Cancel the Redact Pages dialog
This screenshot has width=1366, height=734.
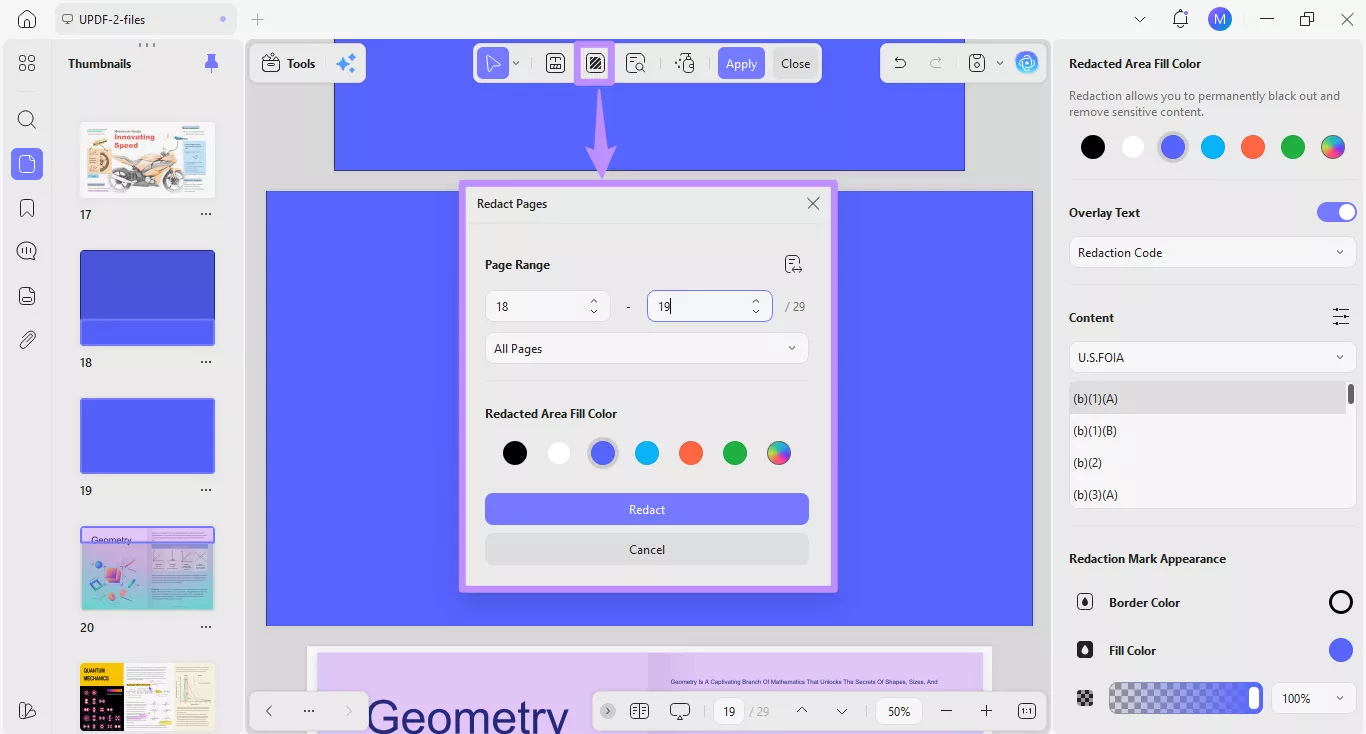646,549
